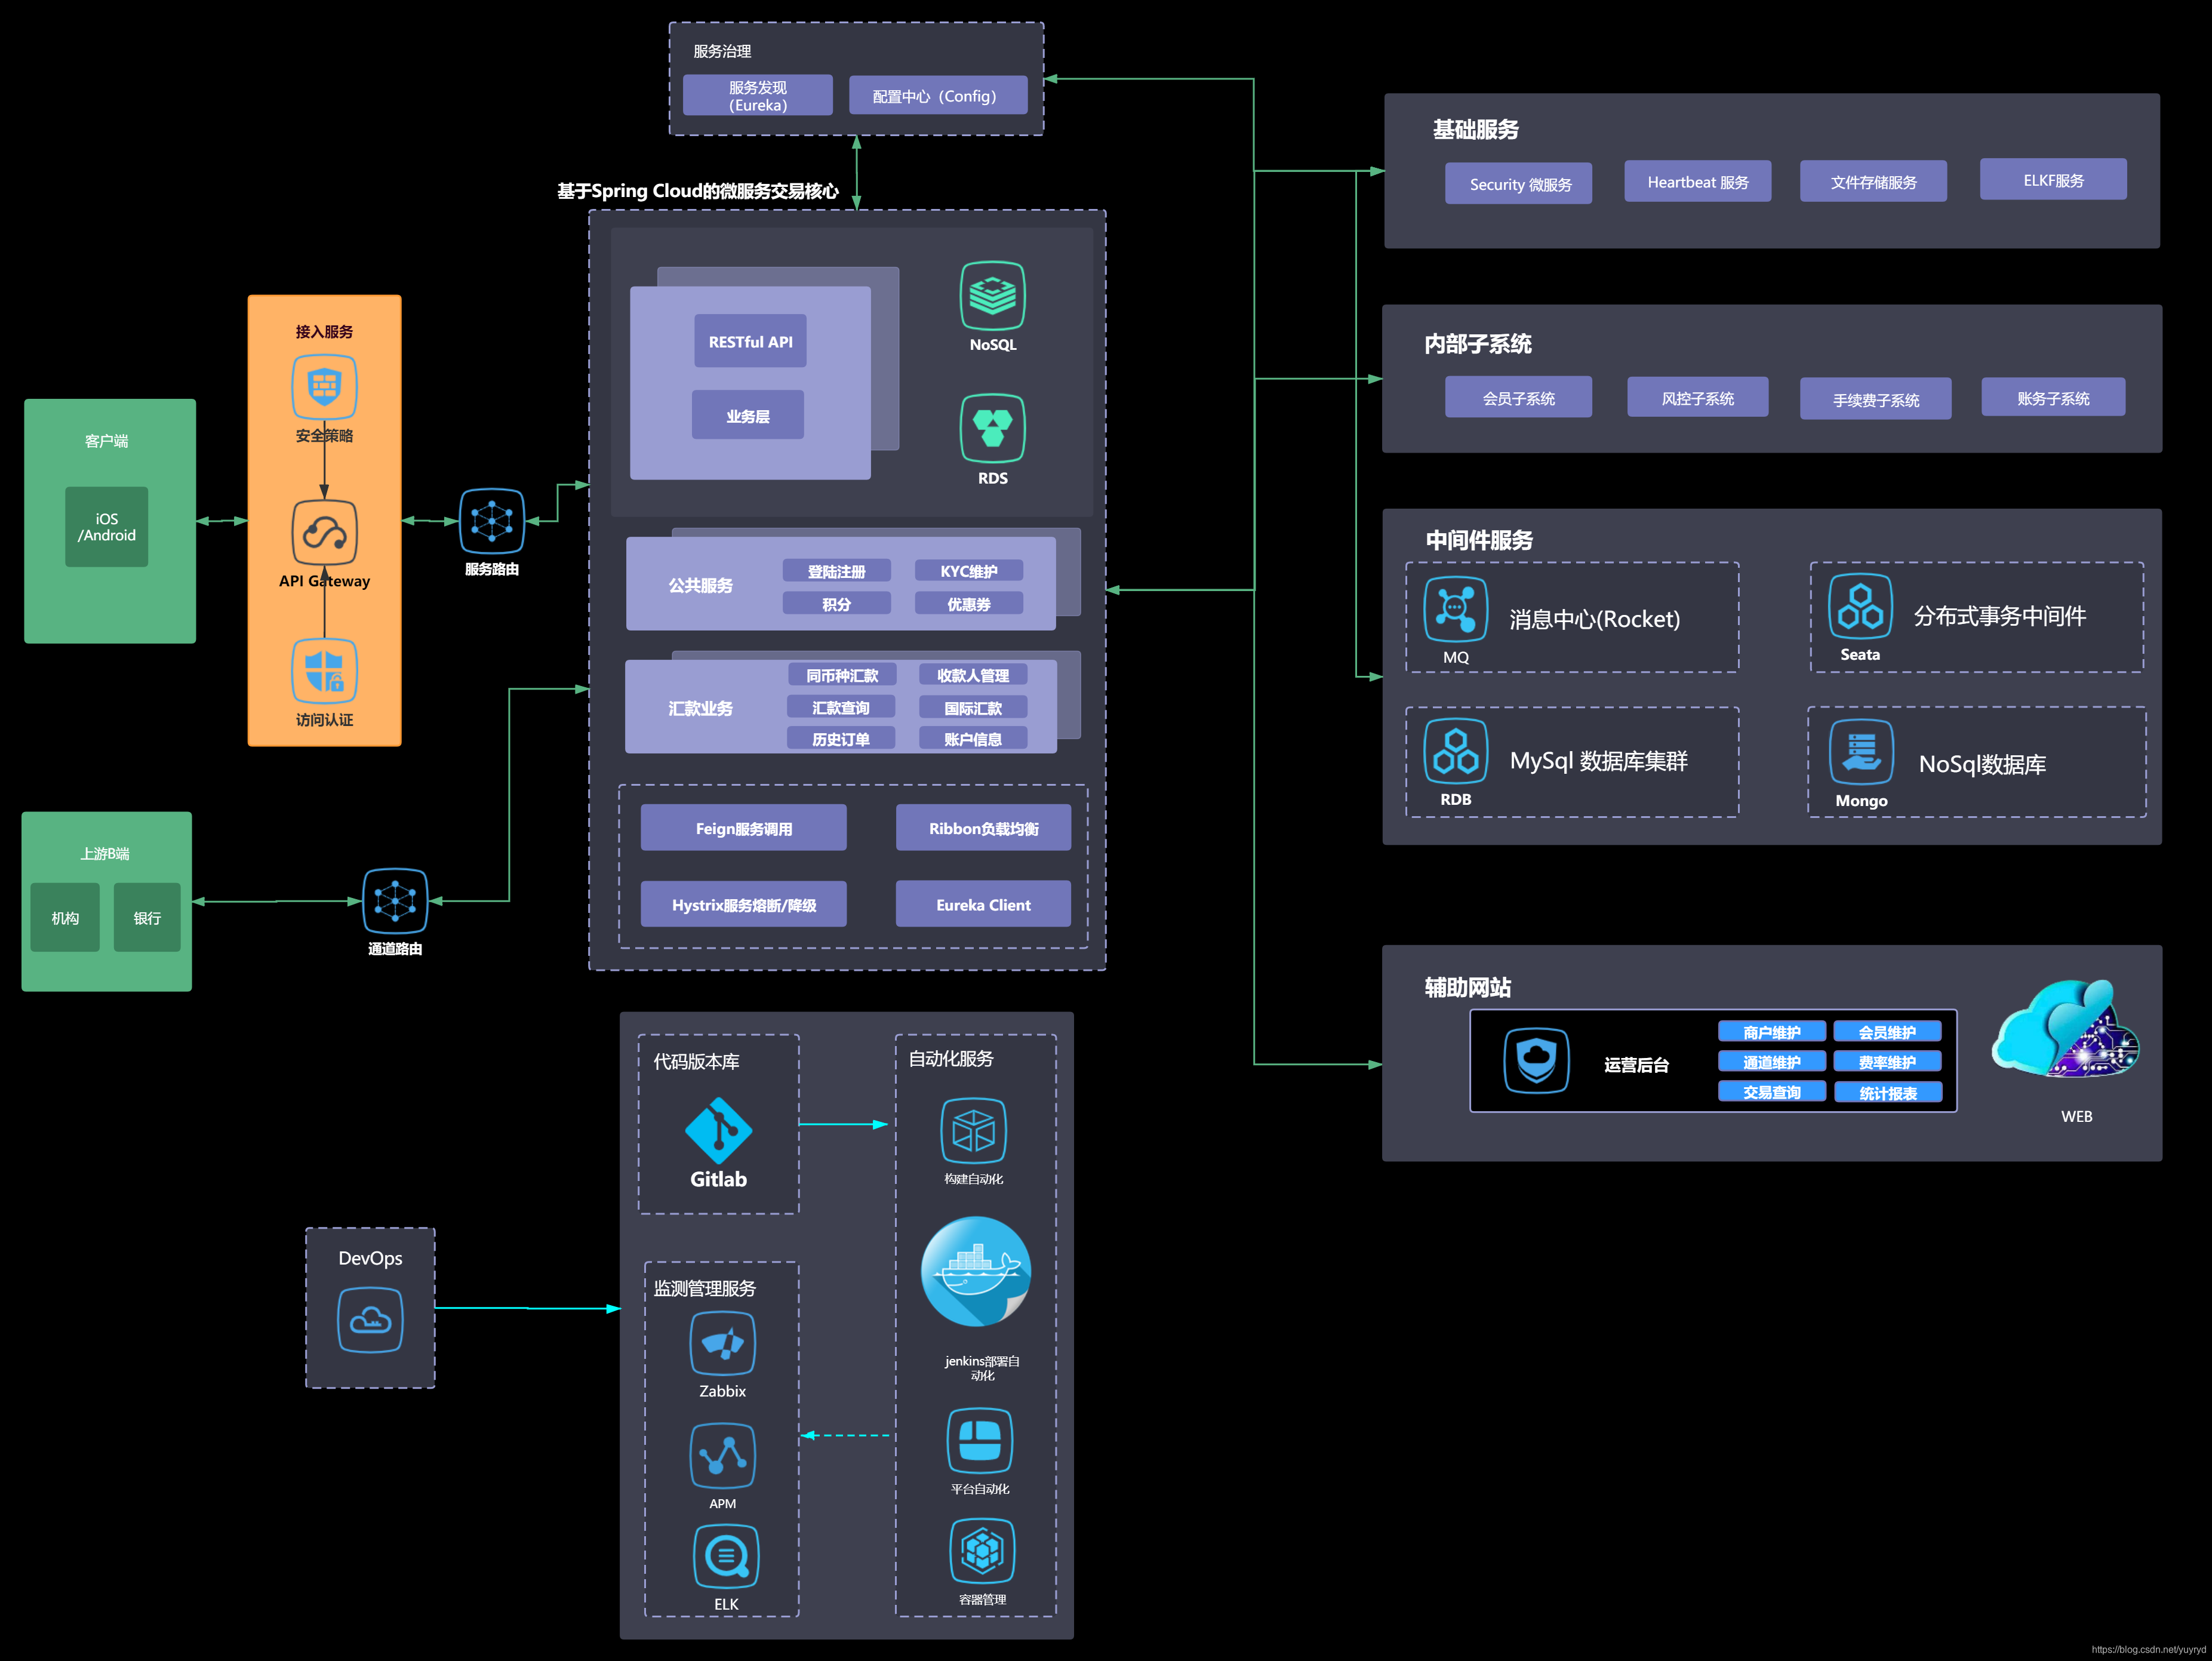Select the 业务层 block

(x=748, y=415)
